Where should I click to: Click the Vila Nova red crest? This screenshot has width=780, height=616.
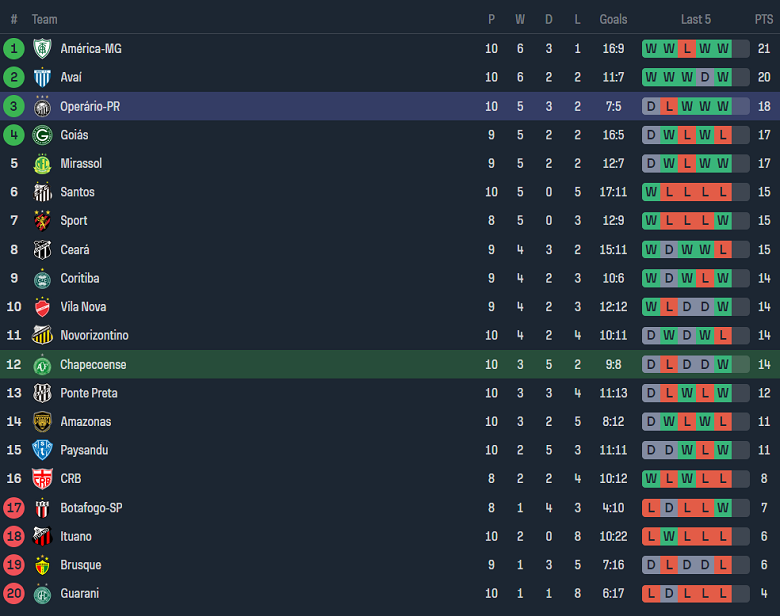42,307
